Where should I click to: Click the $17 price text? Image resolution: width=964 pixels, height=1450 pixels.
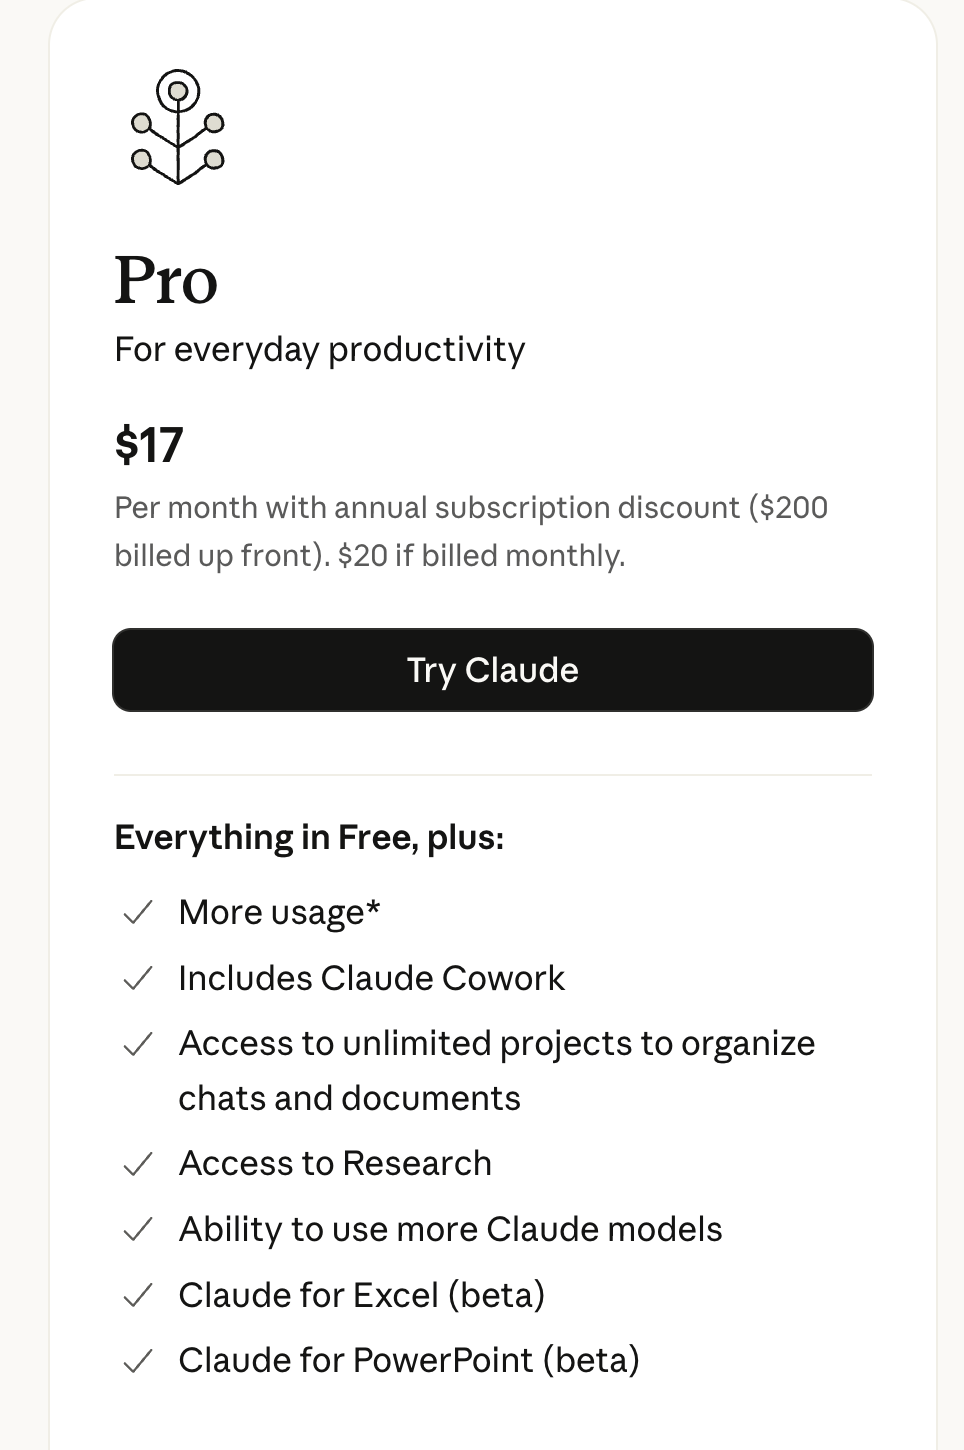[x=149, y=445]
